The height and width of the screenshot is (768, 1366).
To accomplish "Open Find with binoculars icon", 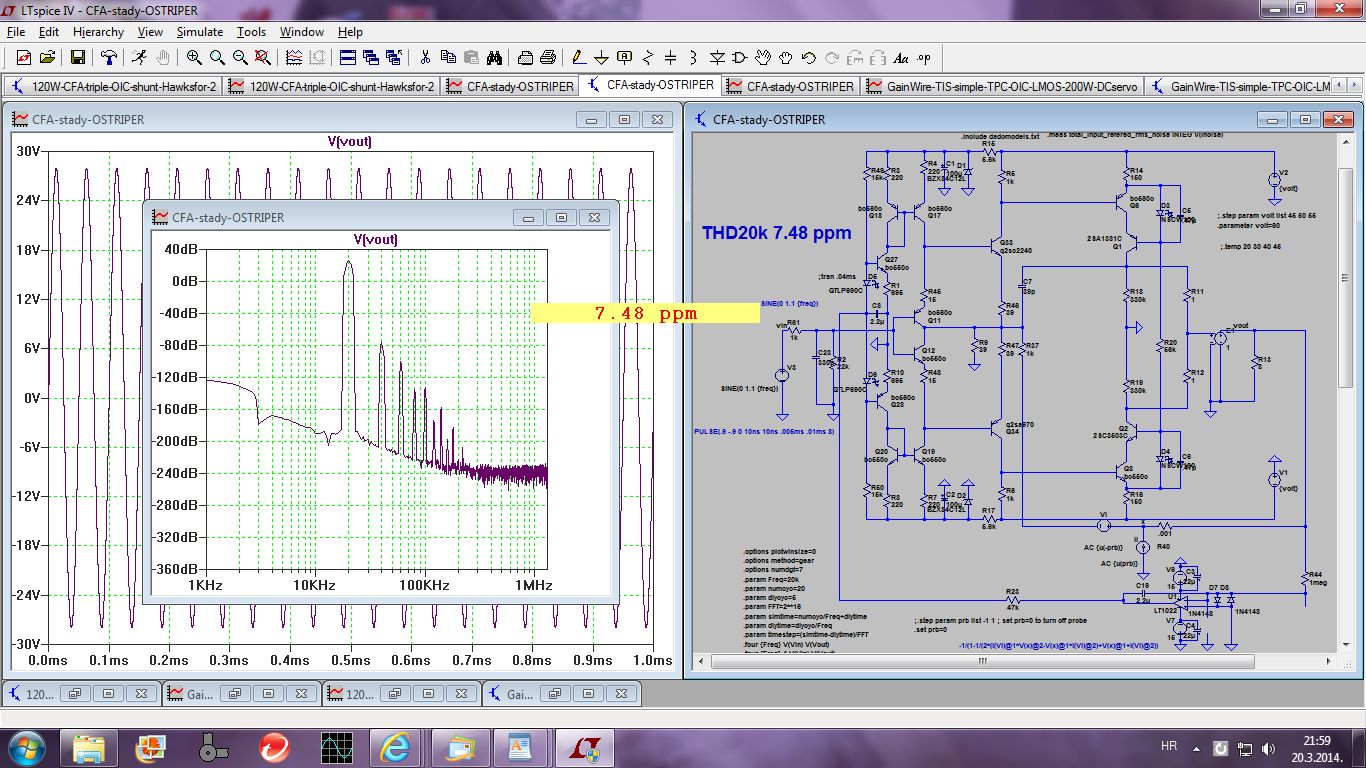I will (494, 58).
